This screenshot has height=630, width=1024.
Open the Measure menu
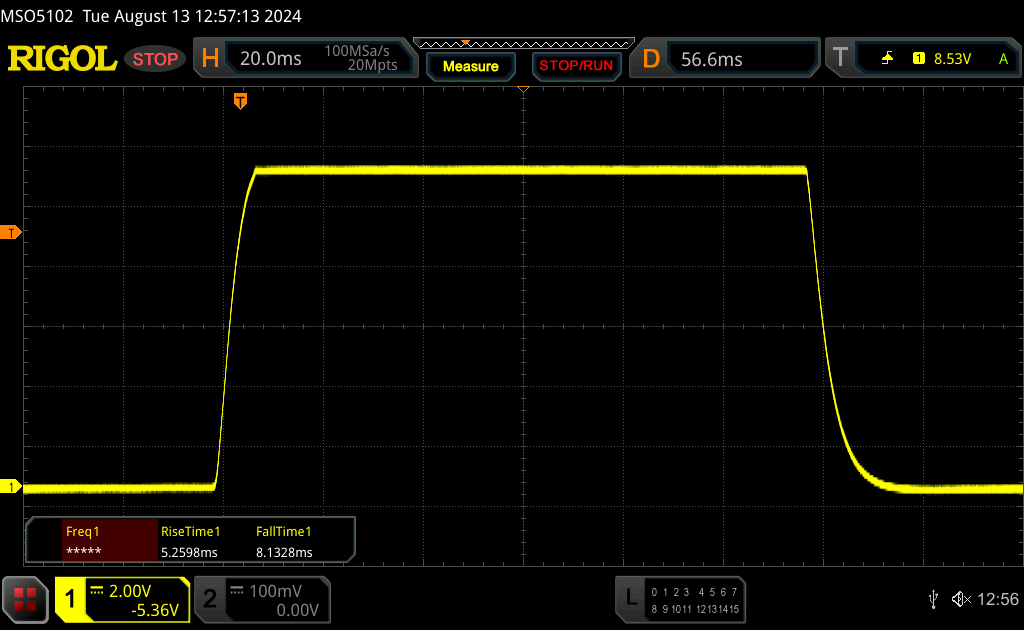pyautogui.click(x=470, y=66)
